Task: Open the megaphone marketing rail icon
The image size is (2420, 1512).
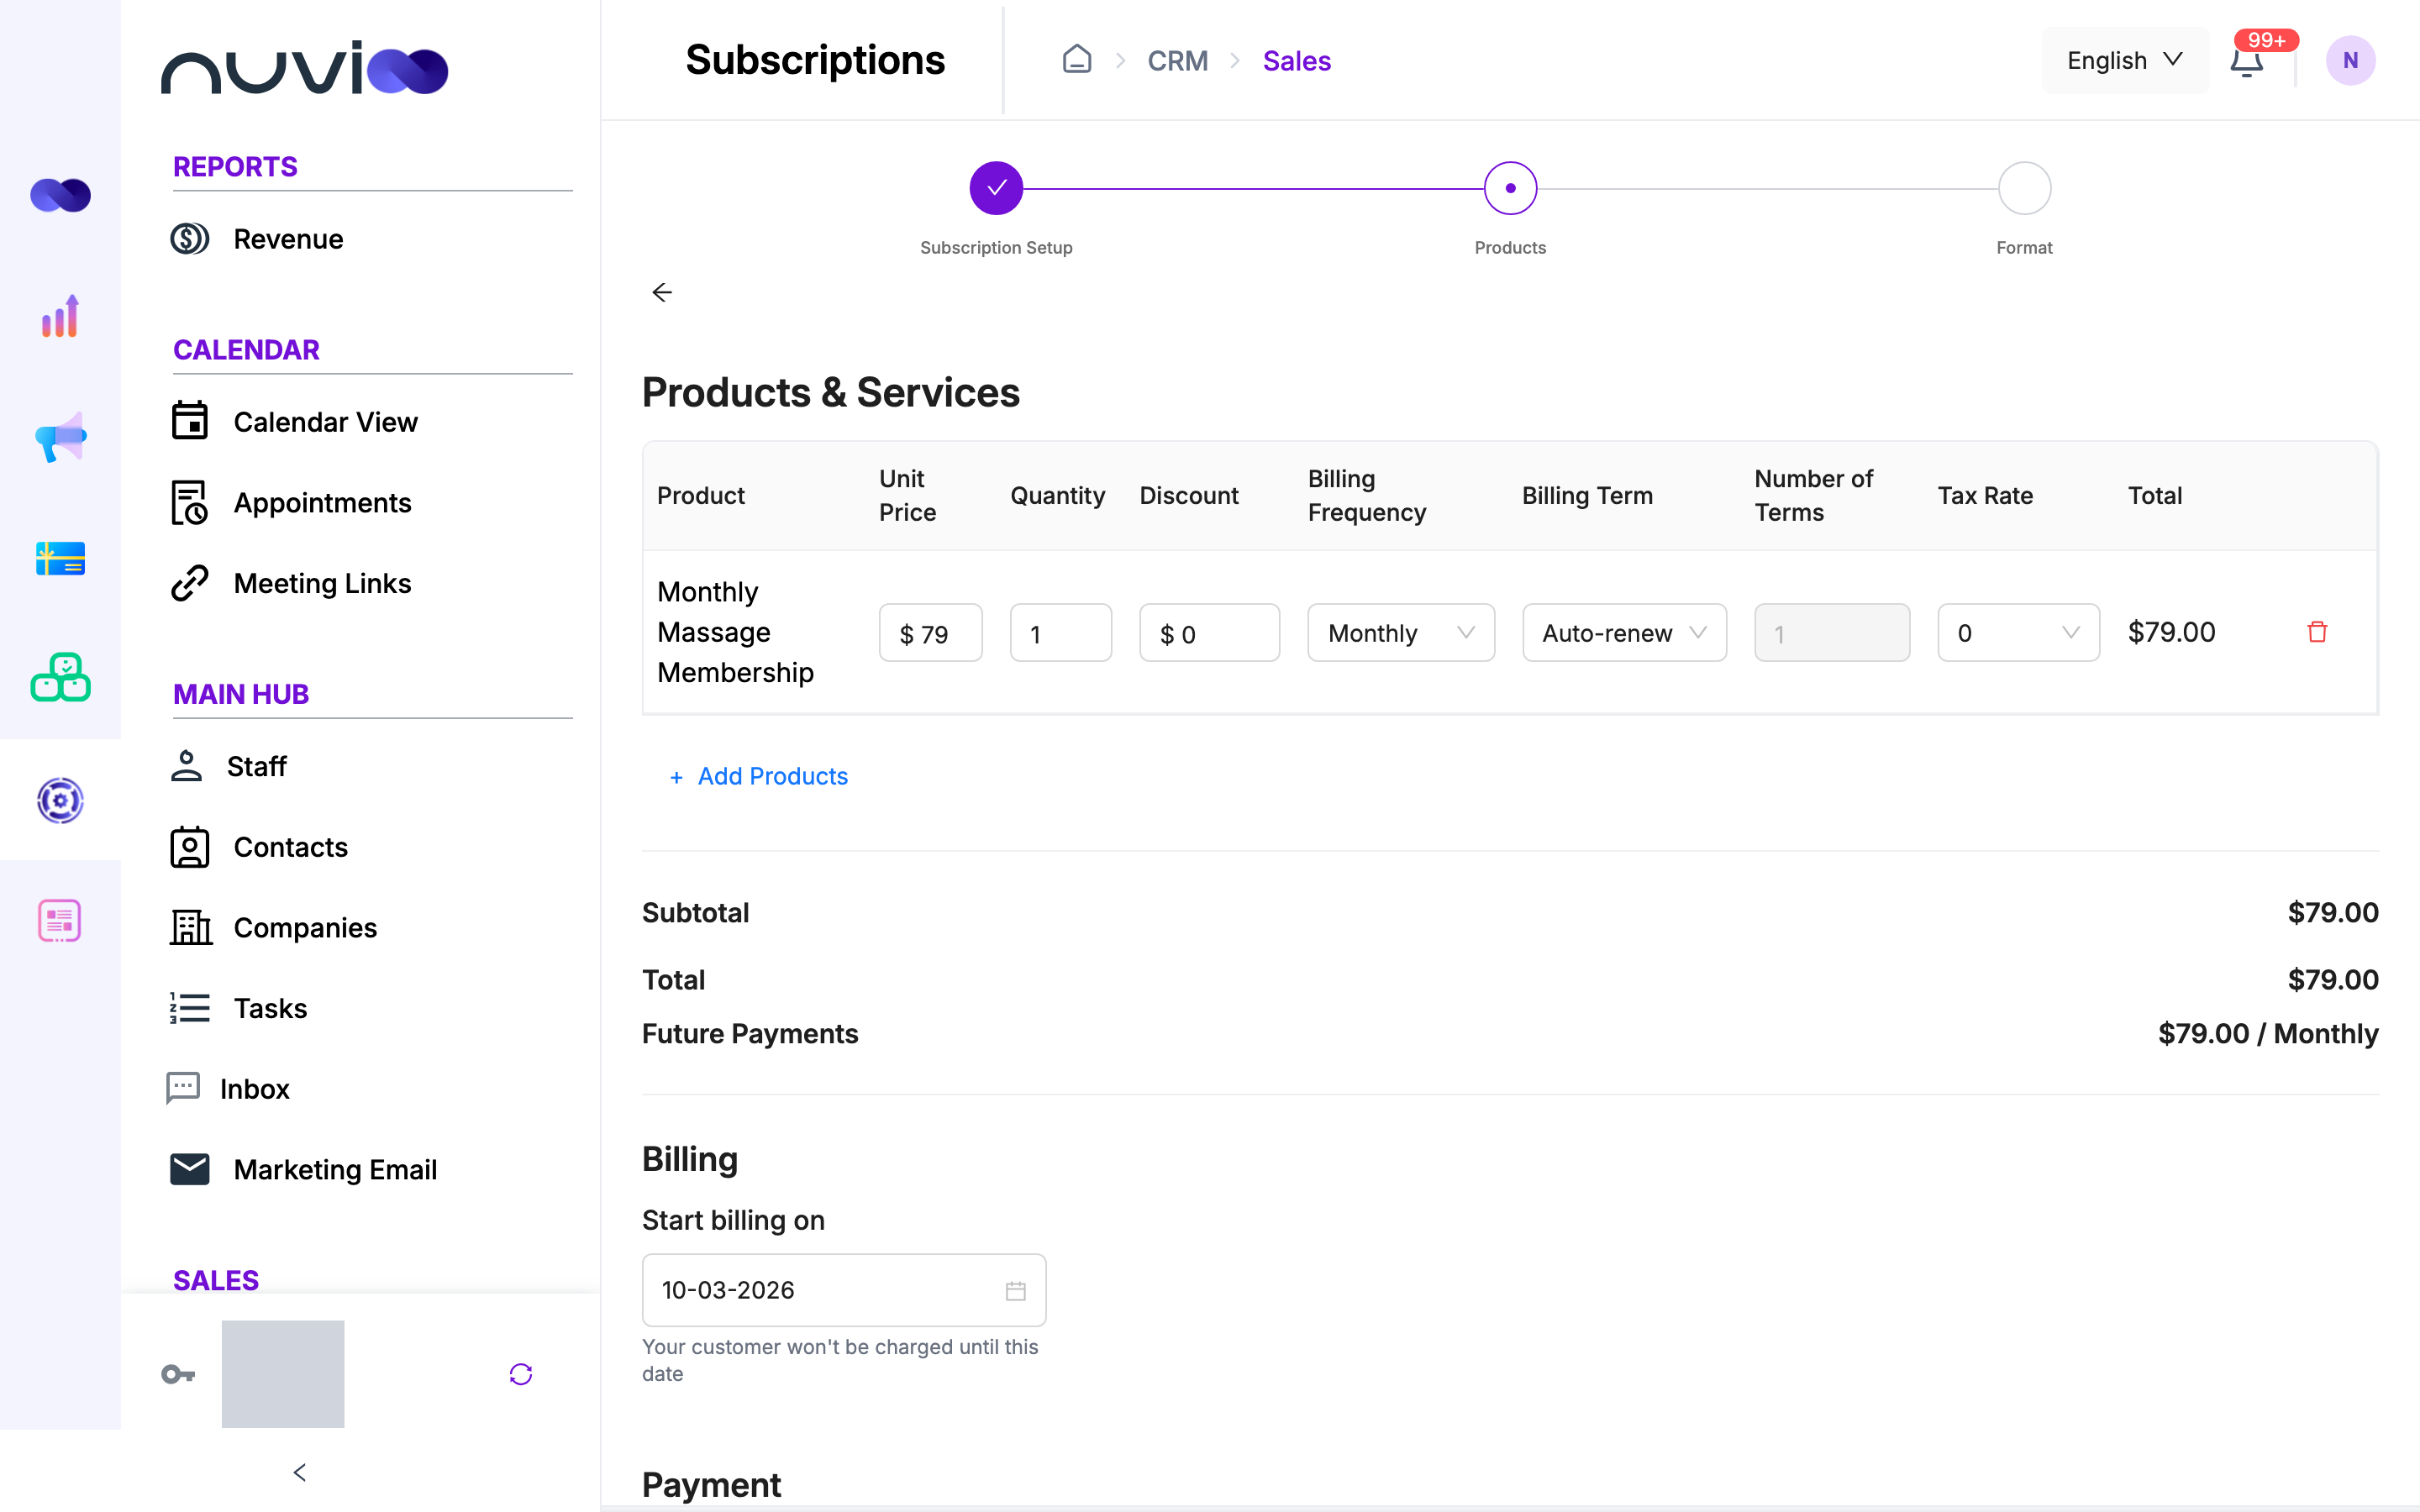Action: coord(60,437)
